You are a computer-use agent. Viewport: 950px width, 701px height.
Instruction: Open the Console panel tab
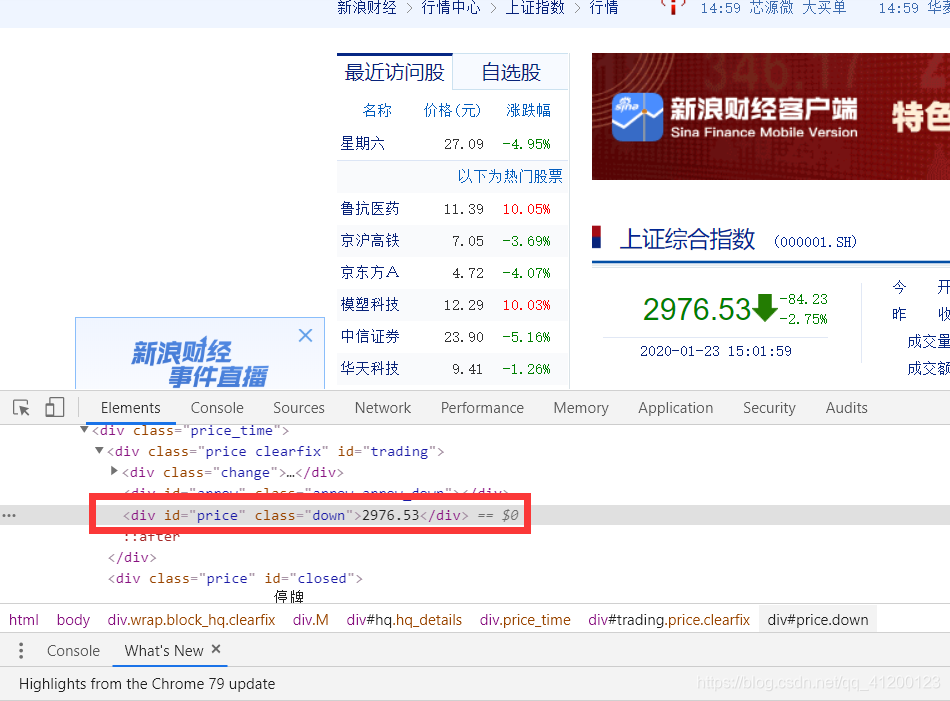pyautogui.click(x=217, y=408)
